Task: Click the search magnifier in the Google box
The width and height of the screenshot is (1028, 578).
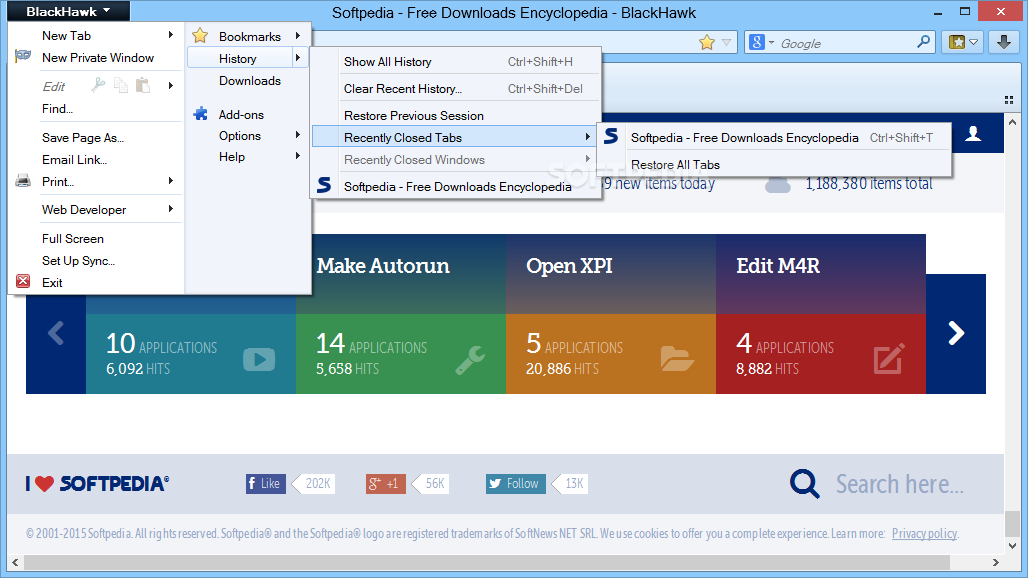Action: [x=923, y=42]
